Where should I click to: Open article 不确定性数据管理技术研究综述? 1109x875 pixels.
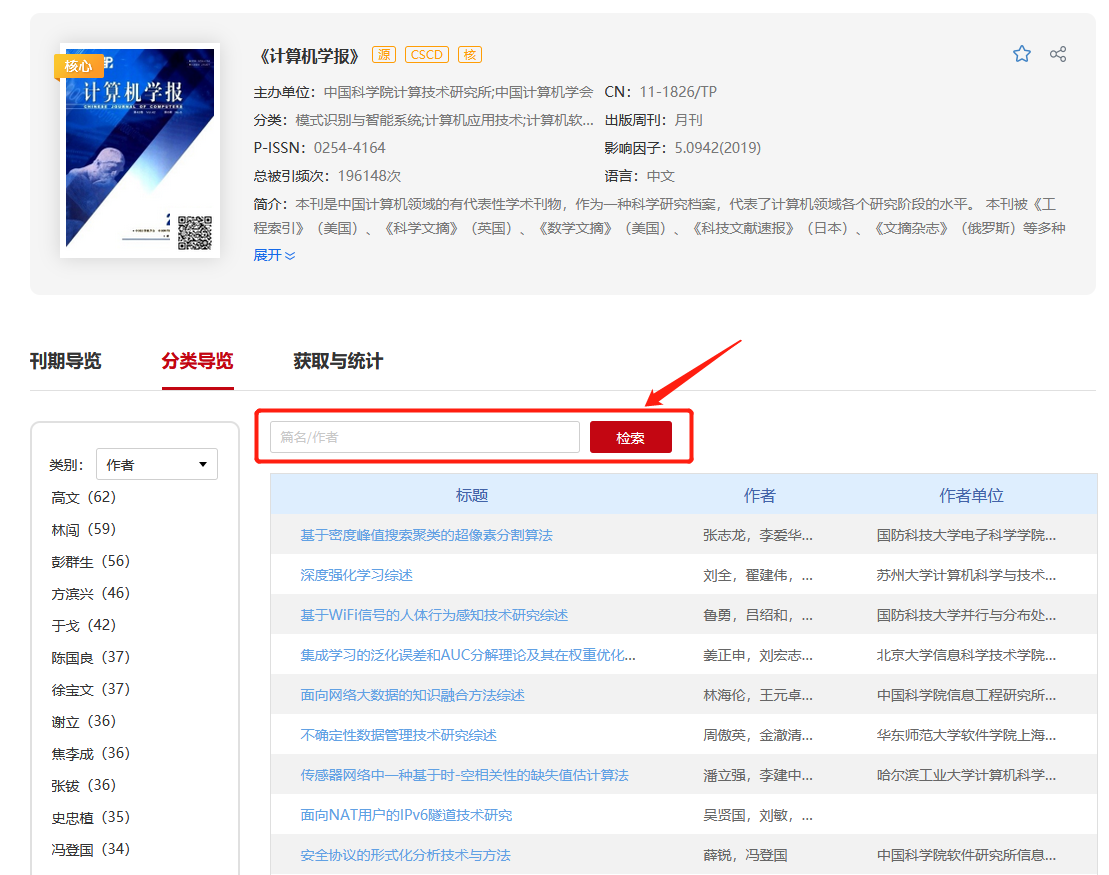(398, 735)
